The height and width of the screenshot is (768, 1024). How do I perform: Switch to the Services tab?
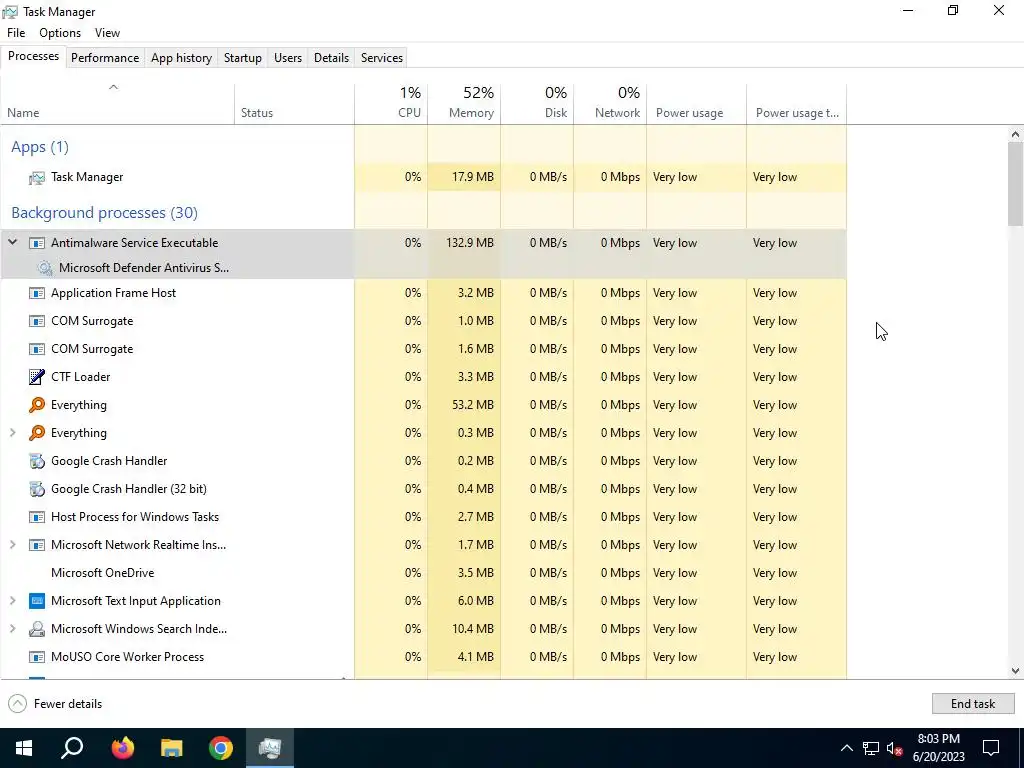point(382,57)
